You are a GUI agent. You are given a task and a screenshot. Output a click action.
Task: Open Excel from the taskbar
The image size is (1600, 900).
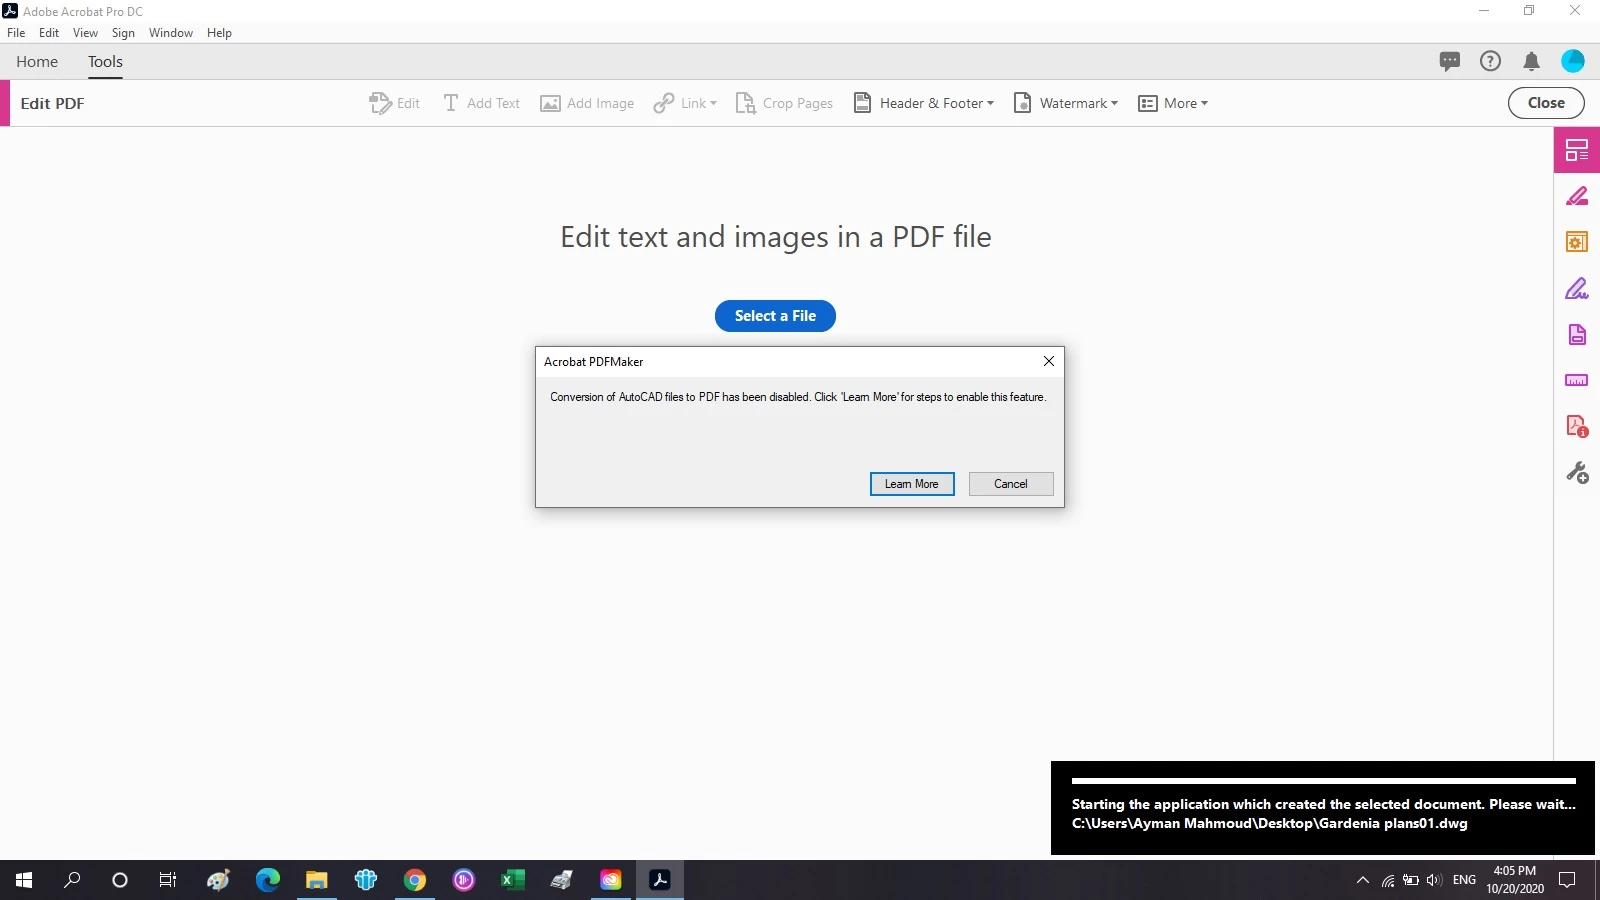click(512, 880)
